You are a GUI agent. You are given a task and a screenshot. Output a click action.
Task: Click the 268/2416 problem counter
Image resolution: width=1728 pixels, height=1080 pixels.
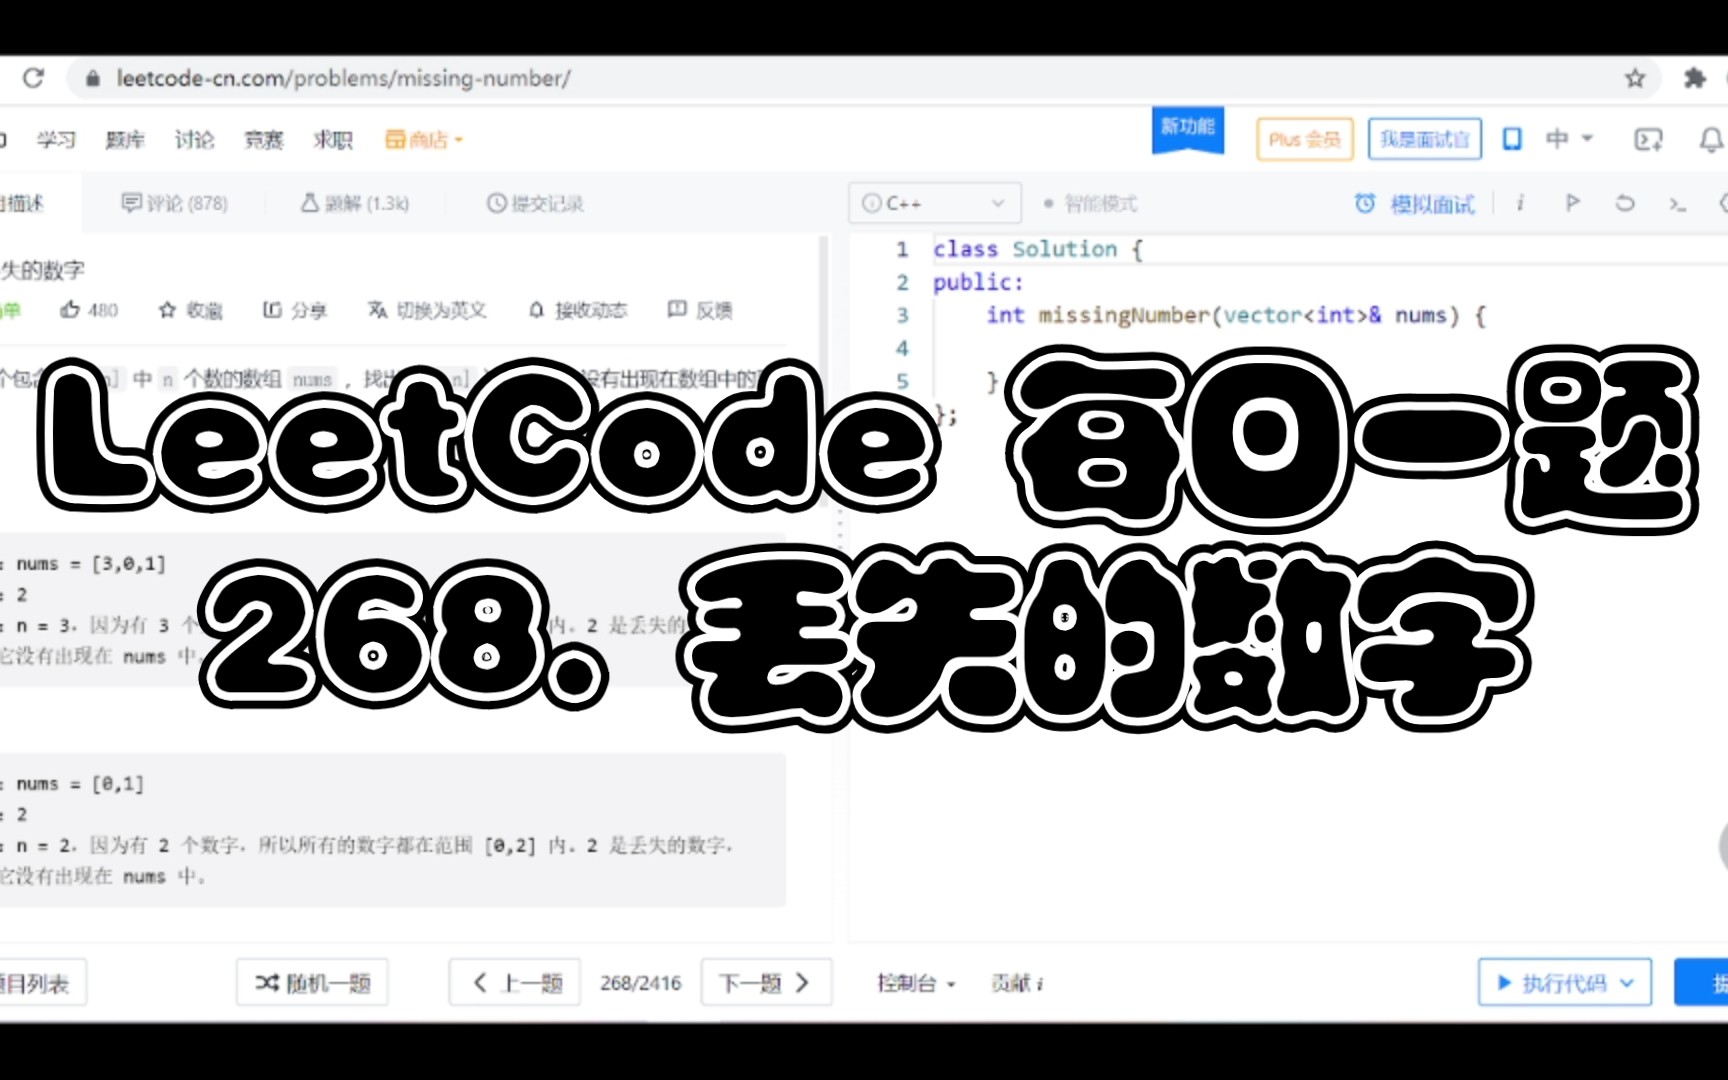pyautogui.click(x=640, y=984)
